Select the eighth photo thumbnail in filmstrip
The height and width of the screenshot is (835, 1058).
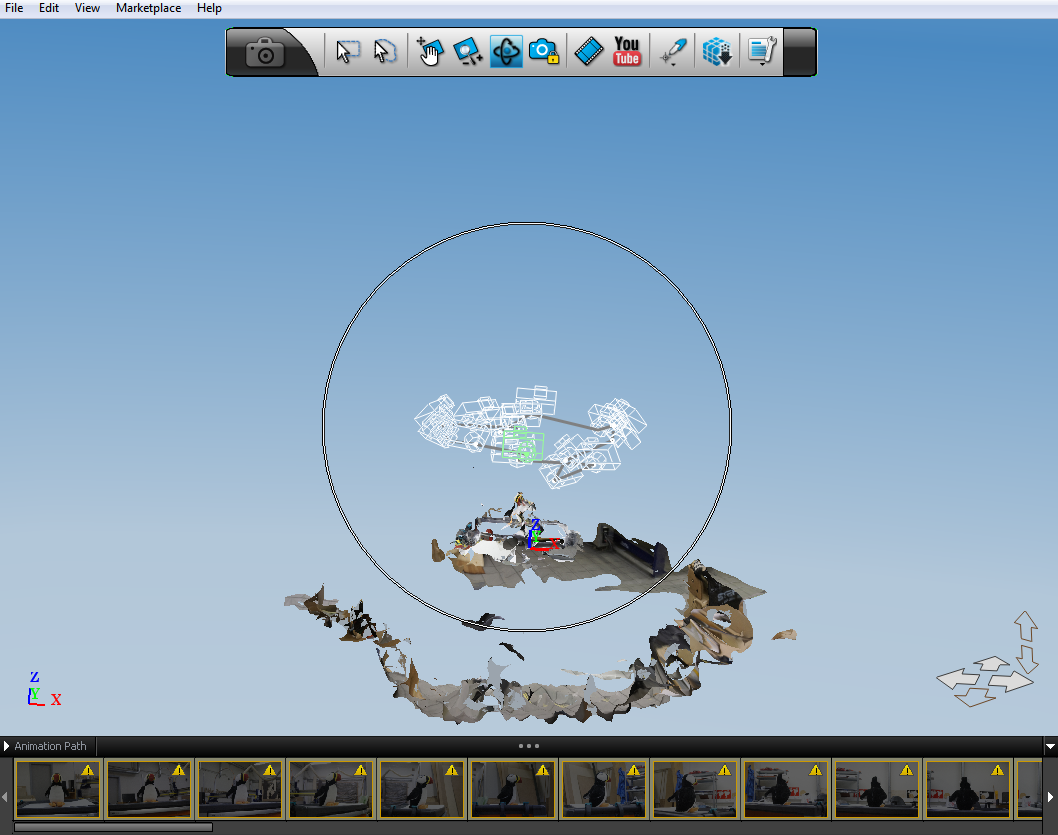tap(694, 789)
